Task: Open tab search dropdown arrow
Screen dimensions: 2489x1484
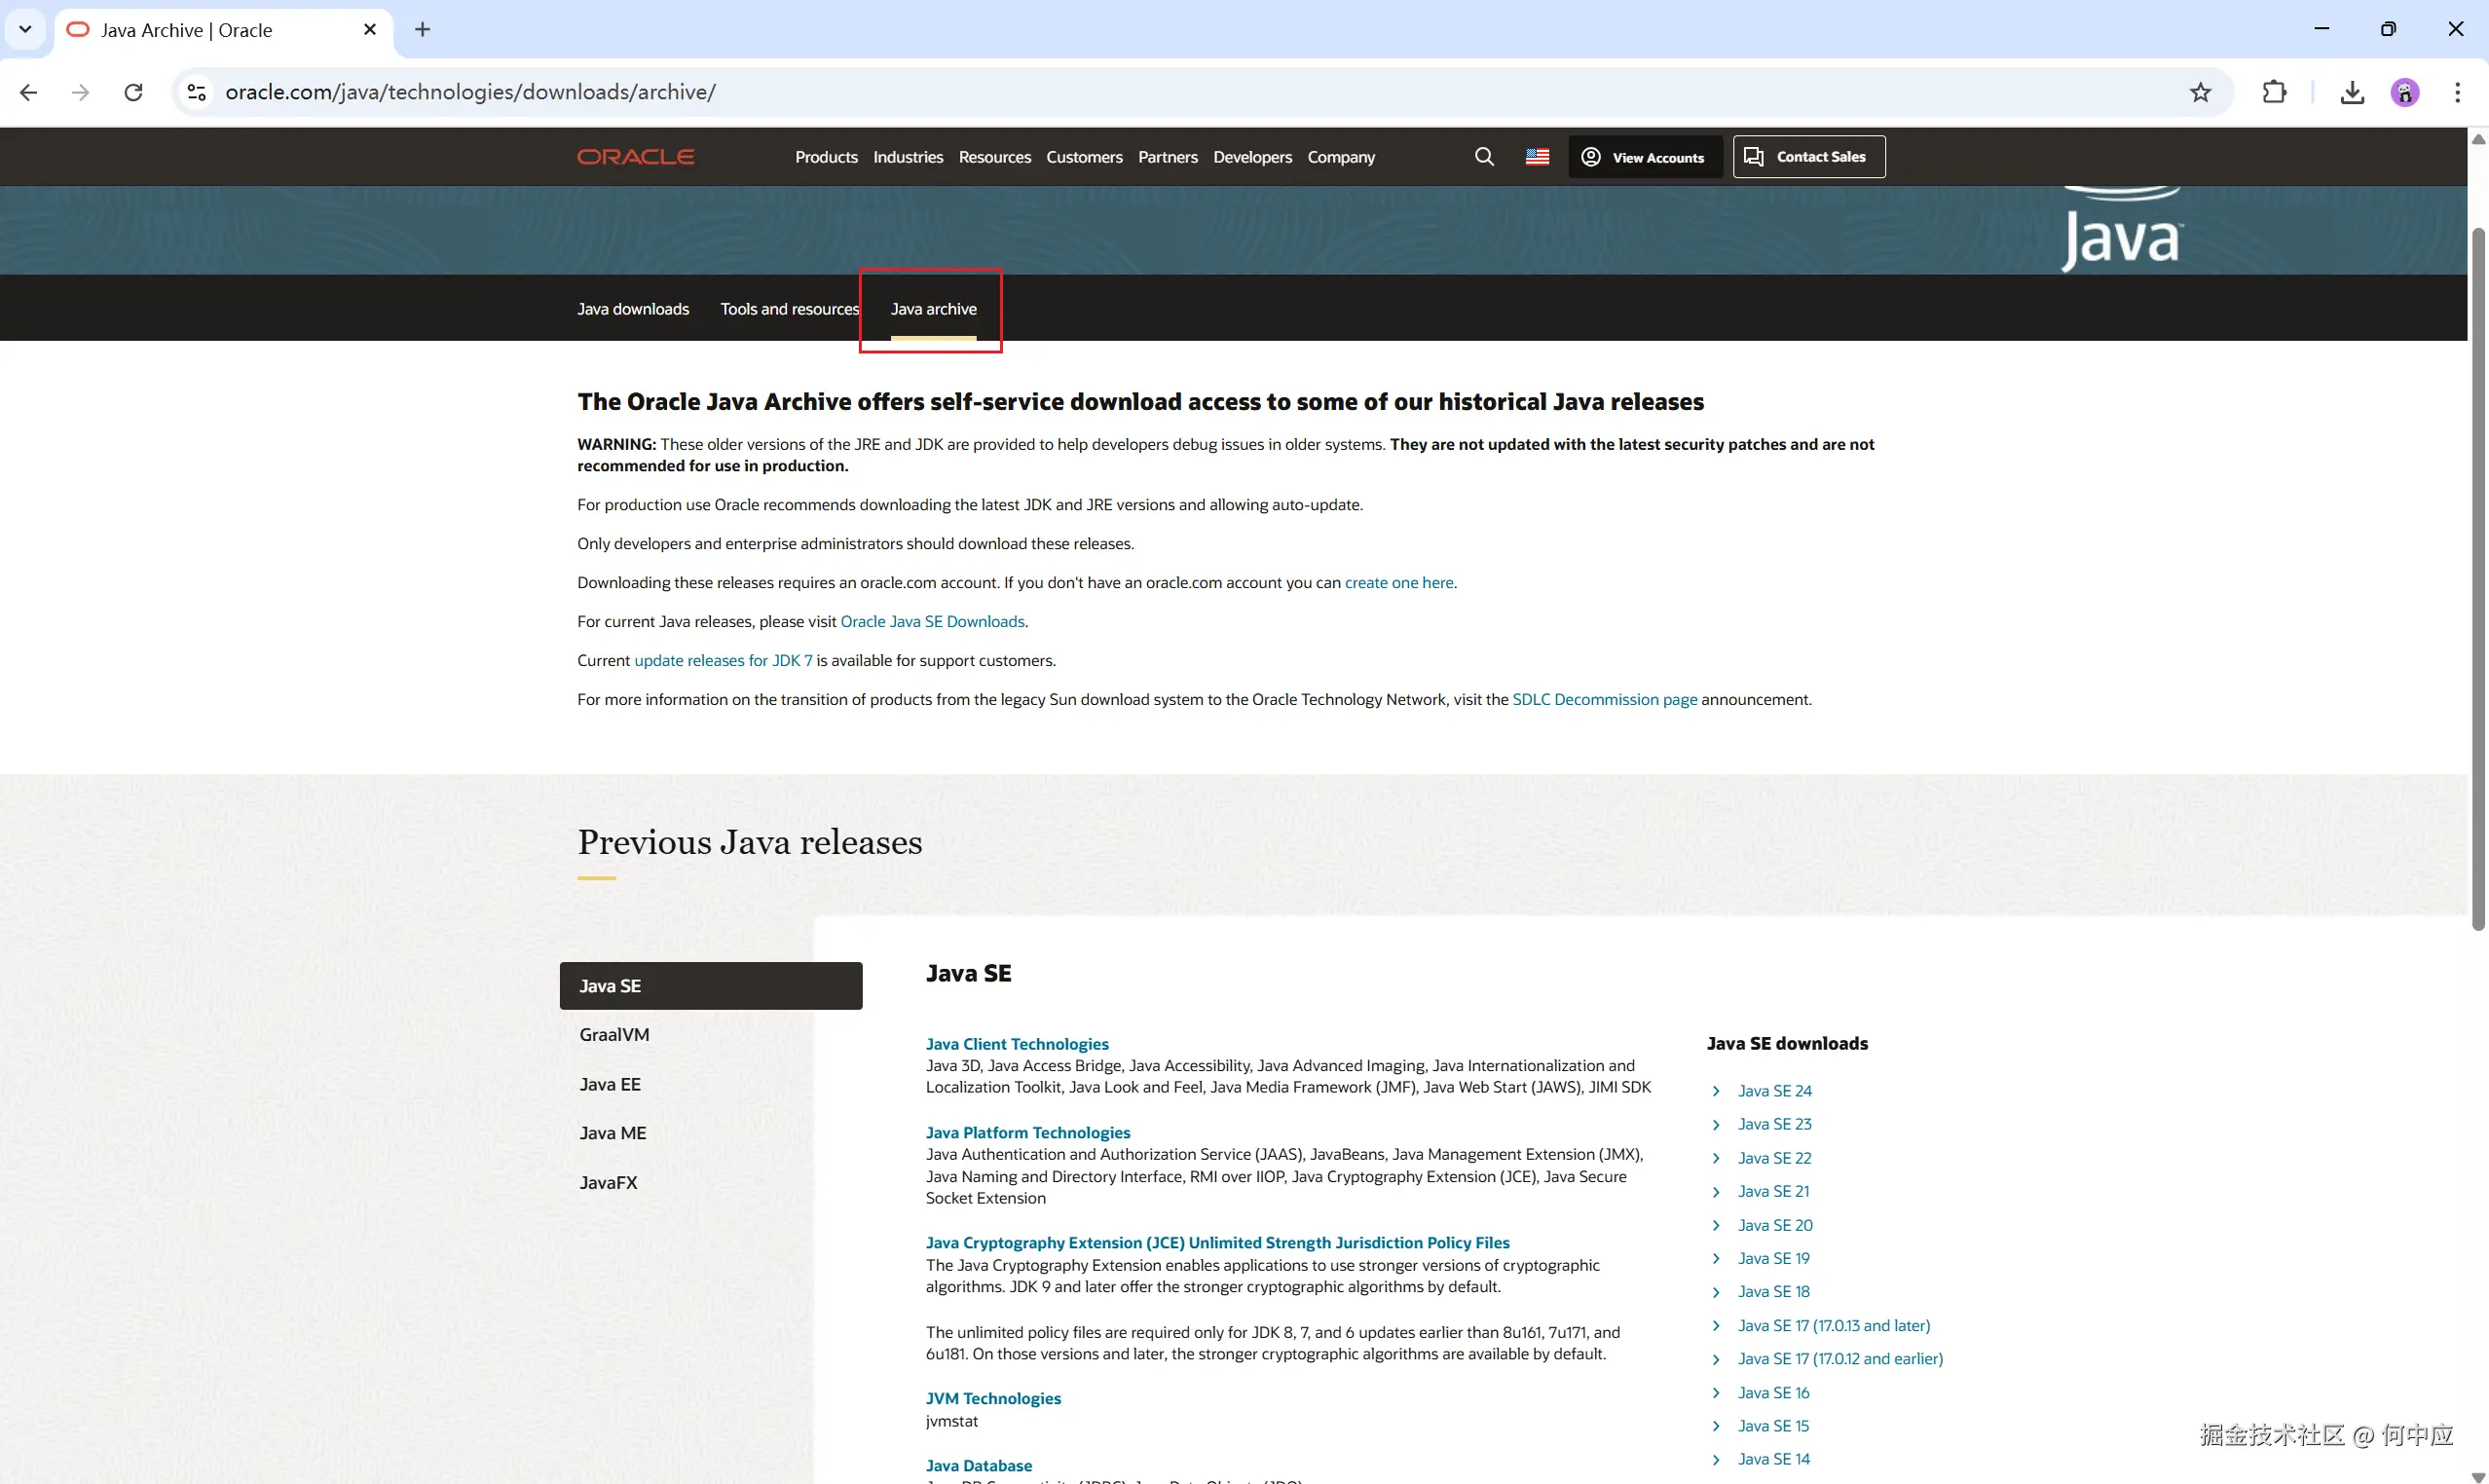Action: click(x=25, y=29)
